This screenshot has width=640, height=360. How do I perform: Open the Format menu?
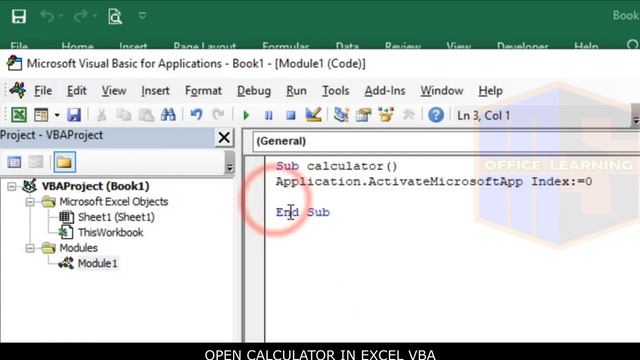click(203, 91)
